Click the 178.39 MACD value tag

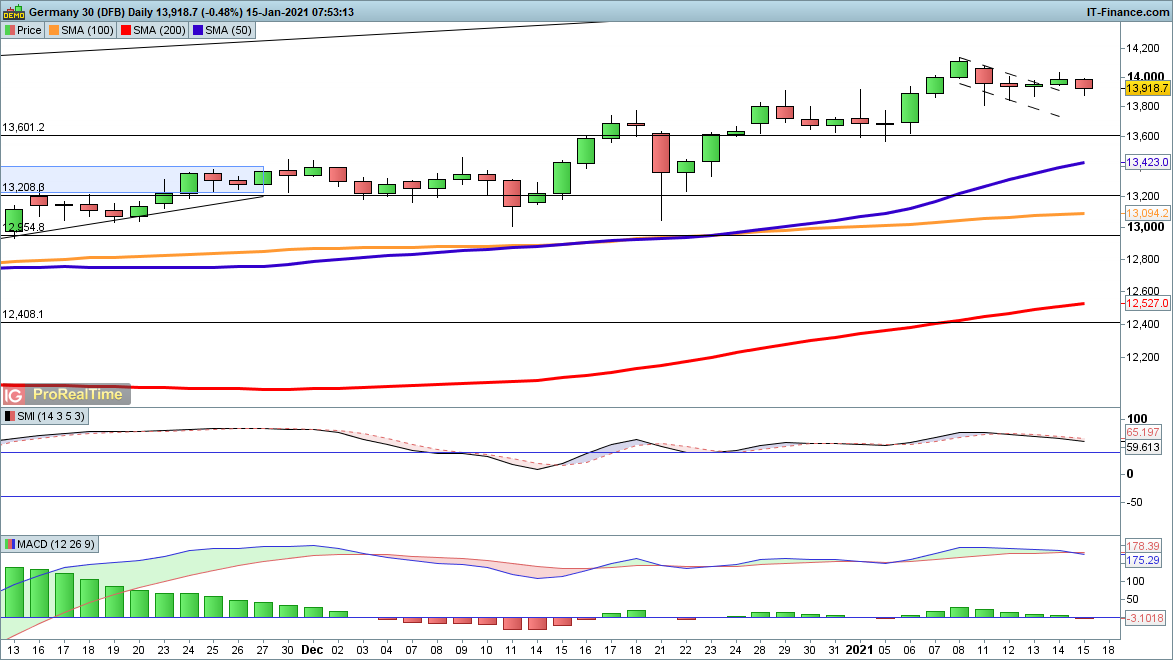coord(1144,546)
